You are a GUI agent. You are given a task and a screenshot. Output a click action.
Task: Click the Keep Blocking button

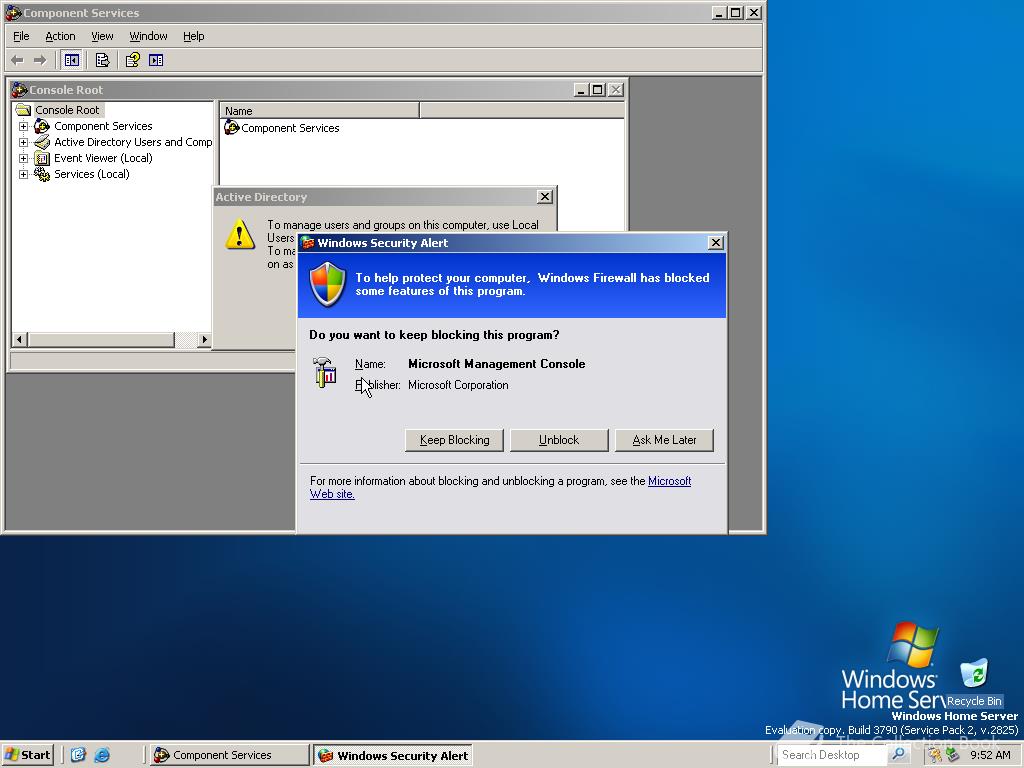(x=455, y=440)
